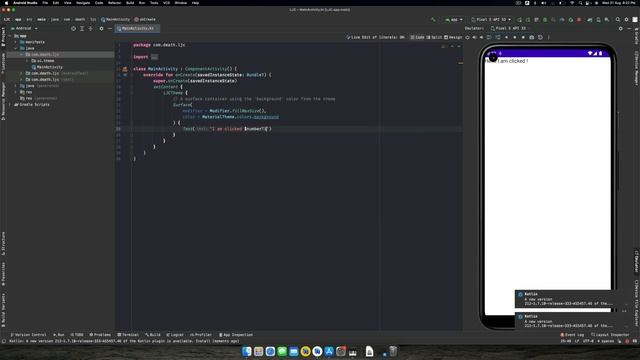Open the Version Control tool window

click(x=28, y=335)
